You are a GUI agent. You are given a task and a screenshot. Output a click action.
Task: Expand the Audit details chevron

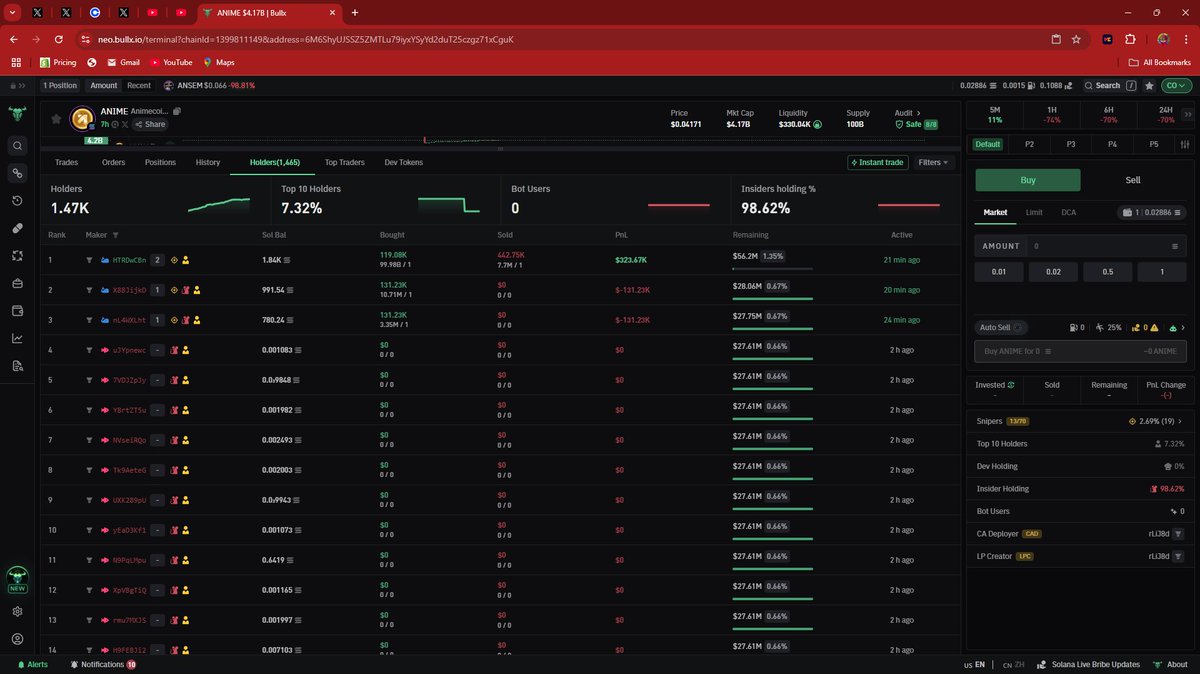918,113
